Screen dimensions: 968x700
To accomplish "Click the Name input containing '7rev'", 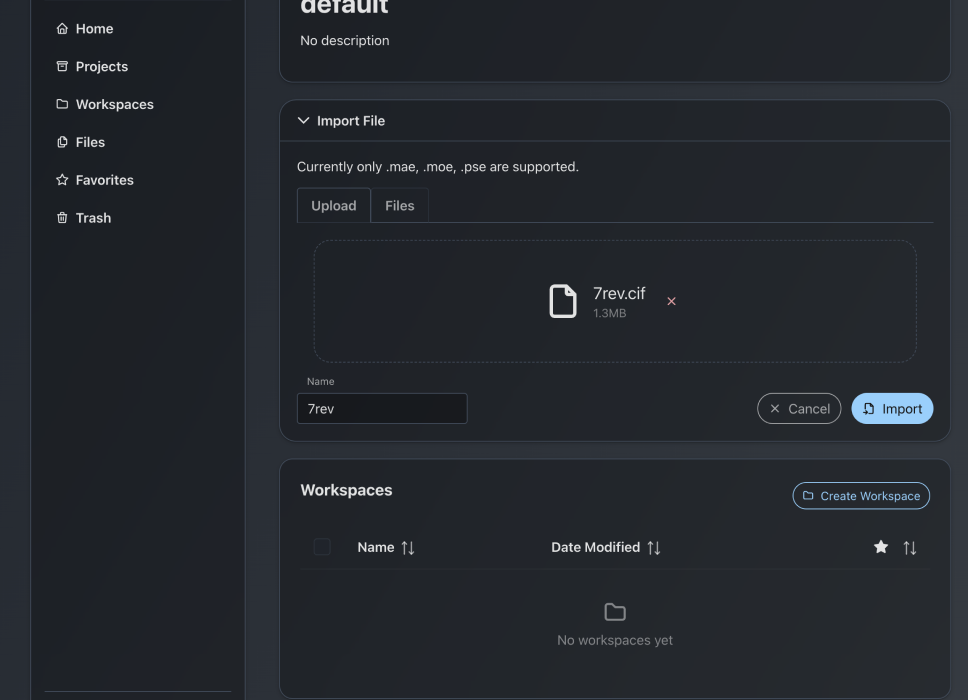I will pos(381,408).
